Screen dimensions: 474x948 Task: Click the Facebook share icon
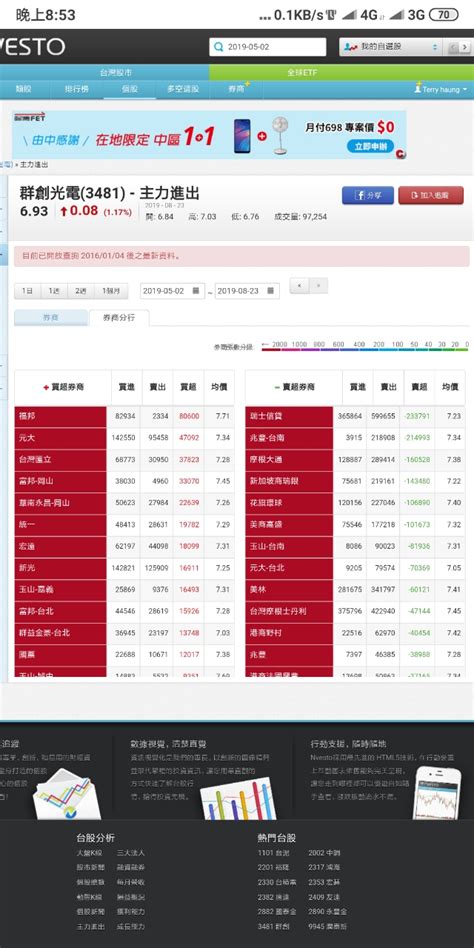[359, 195]
